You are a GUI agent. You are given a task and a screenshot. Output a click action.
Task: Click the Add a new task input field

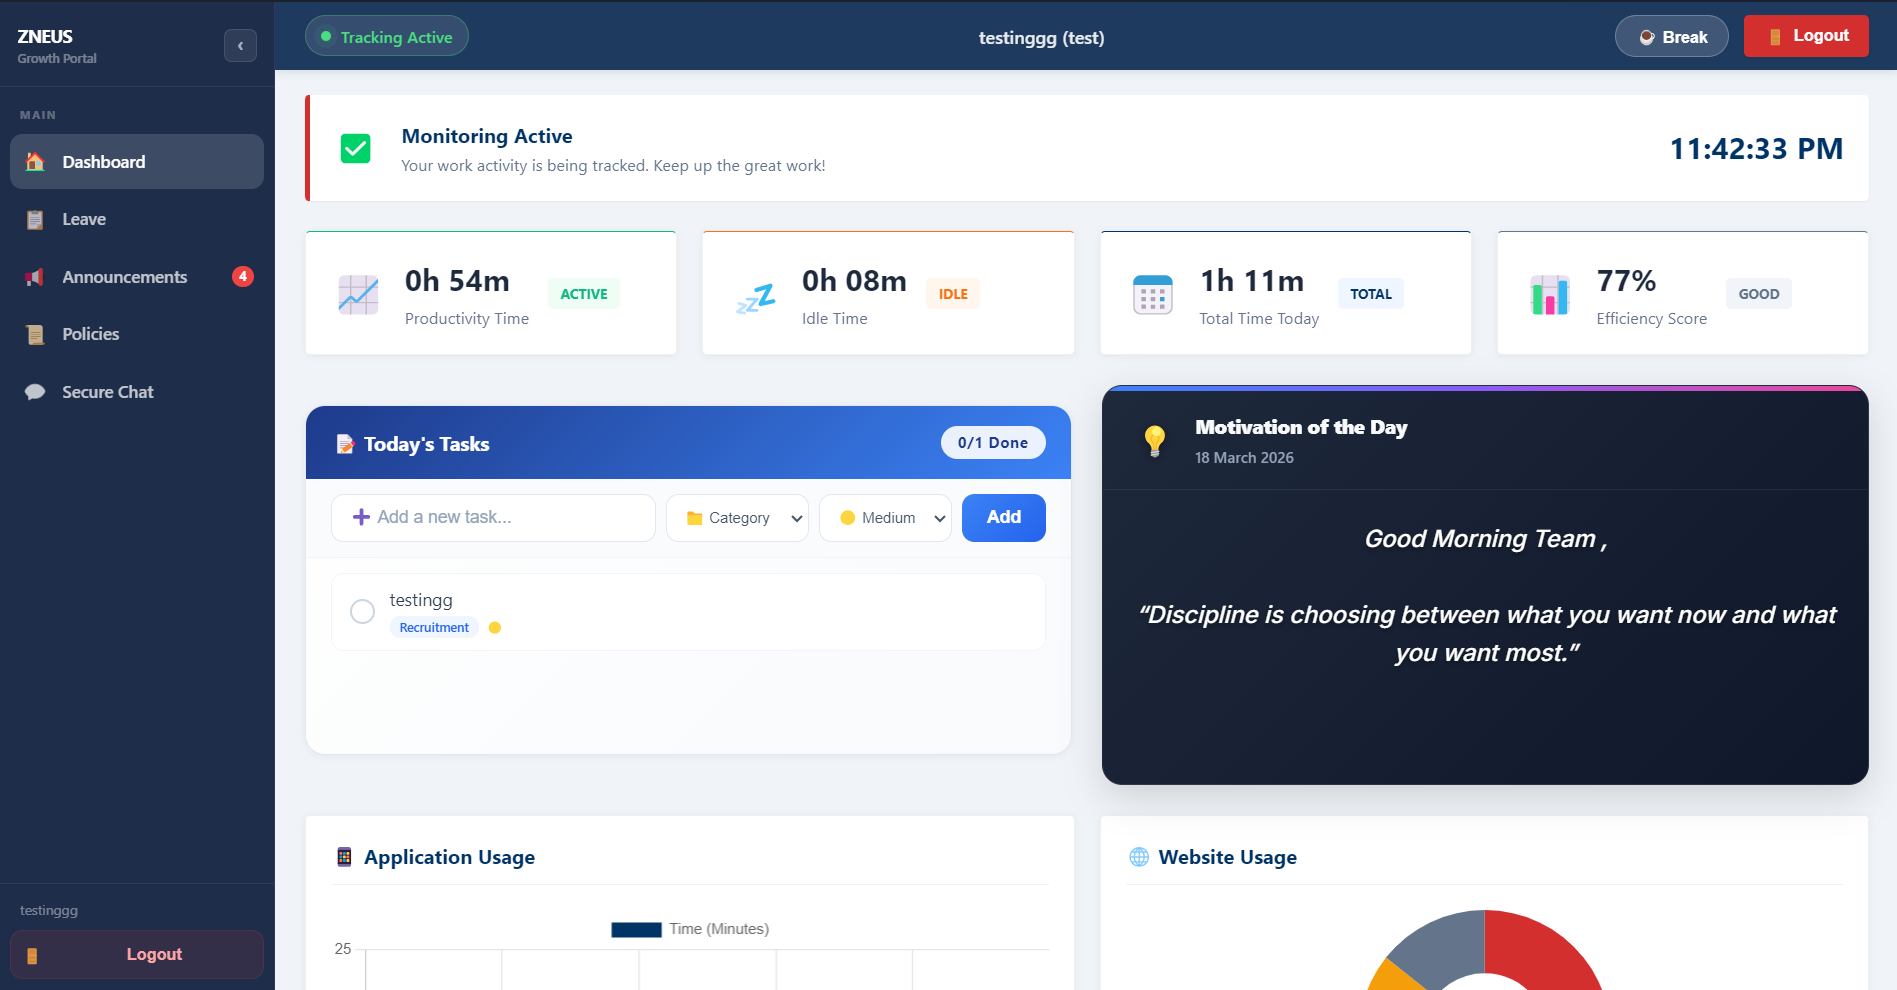click(492, 517)
